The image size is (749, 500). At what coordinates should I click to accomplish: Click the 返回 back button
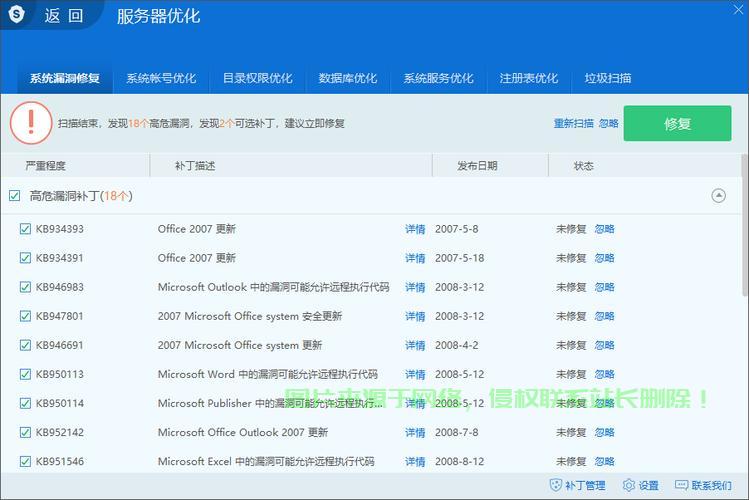67,15
